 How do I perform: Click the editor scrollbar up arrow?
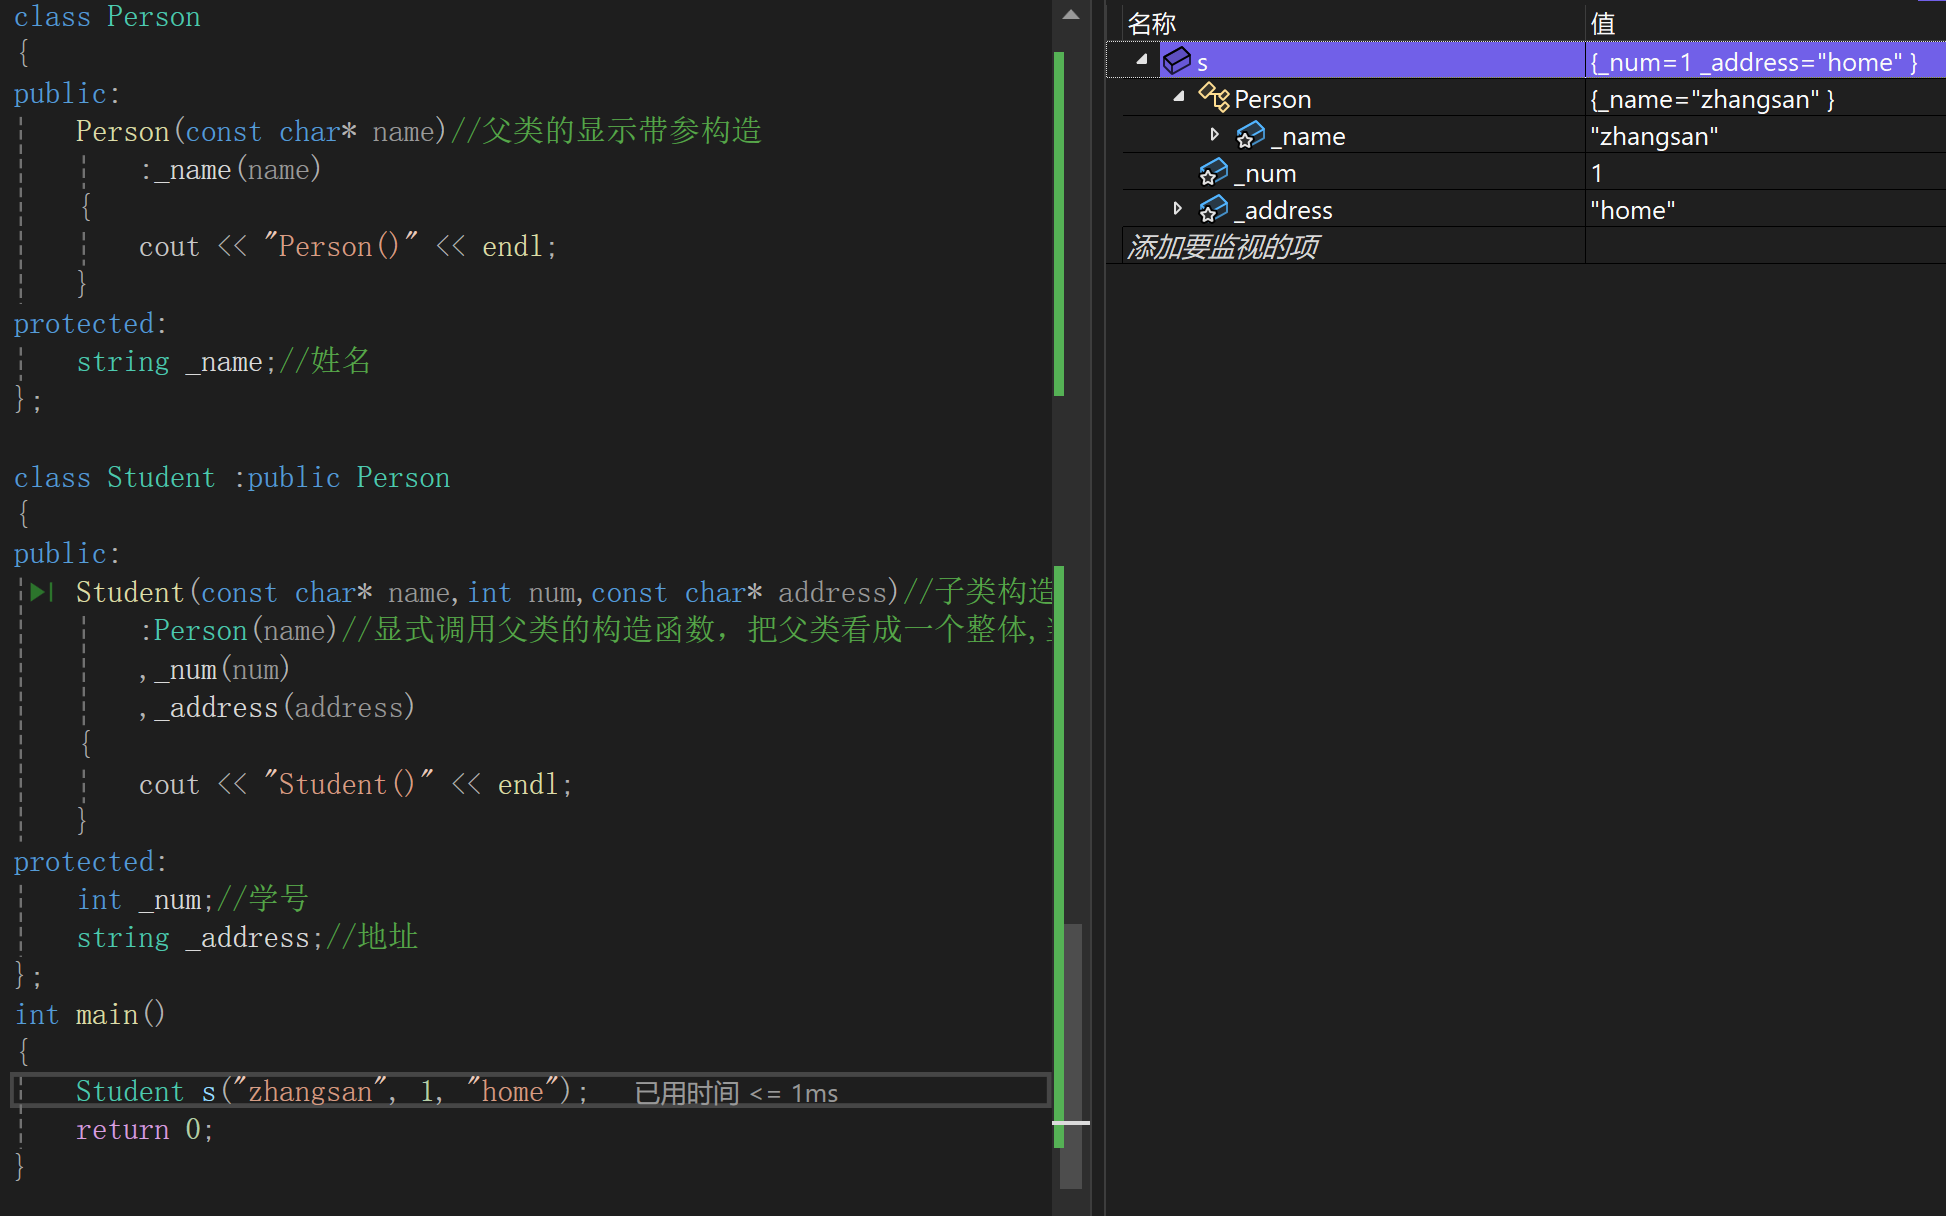(1070, 15)
